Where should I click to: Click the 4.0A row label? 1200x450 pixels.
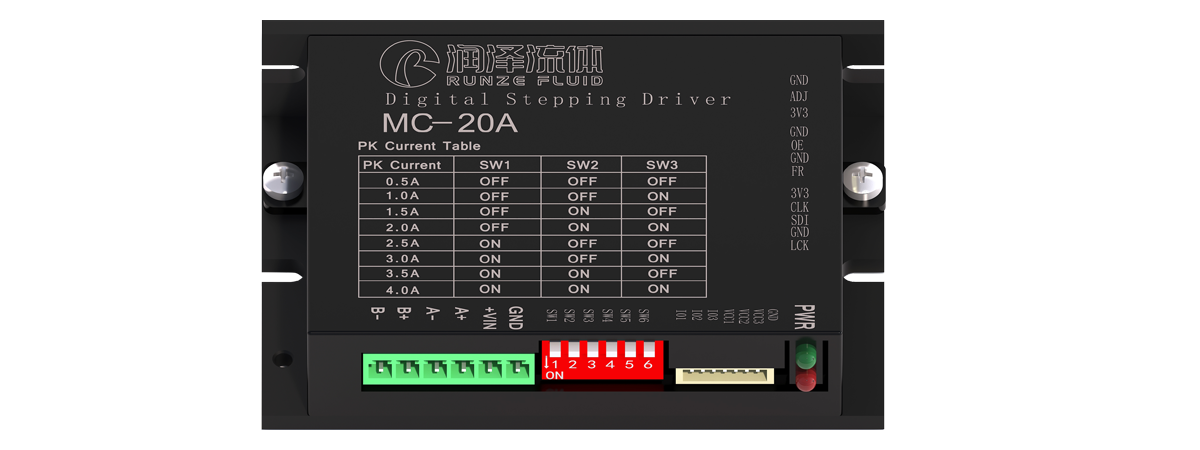pyautogui.click(x=402, y=289)
